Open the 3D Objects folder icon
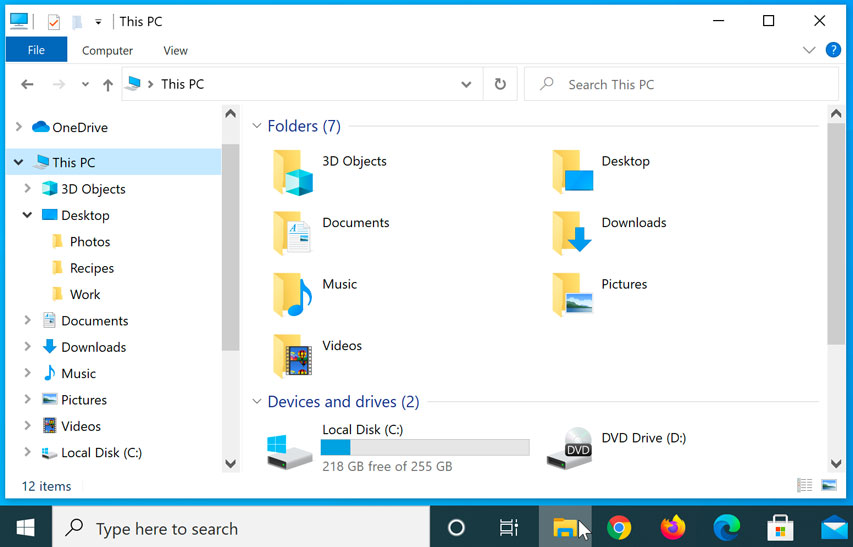The width and height of the screenshot is (853, 547). [293, 172]
